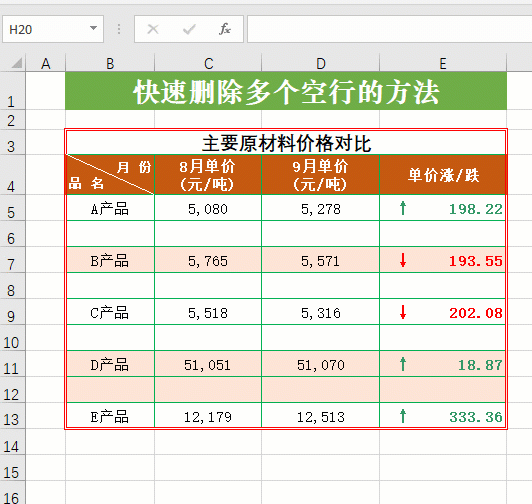The image size is (532, 504).
Task: Click the Name Box showing H20
Action: pos(53,29)
